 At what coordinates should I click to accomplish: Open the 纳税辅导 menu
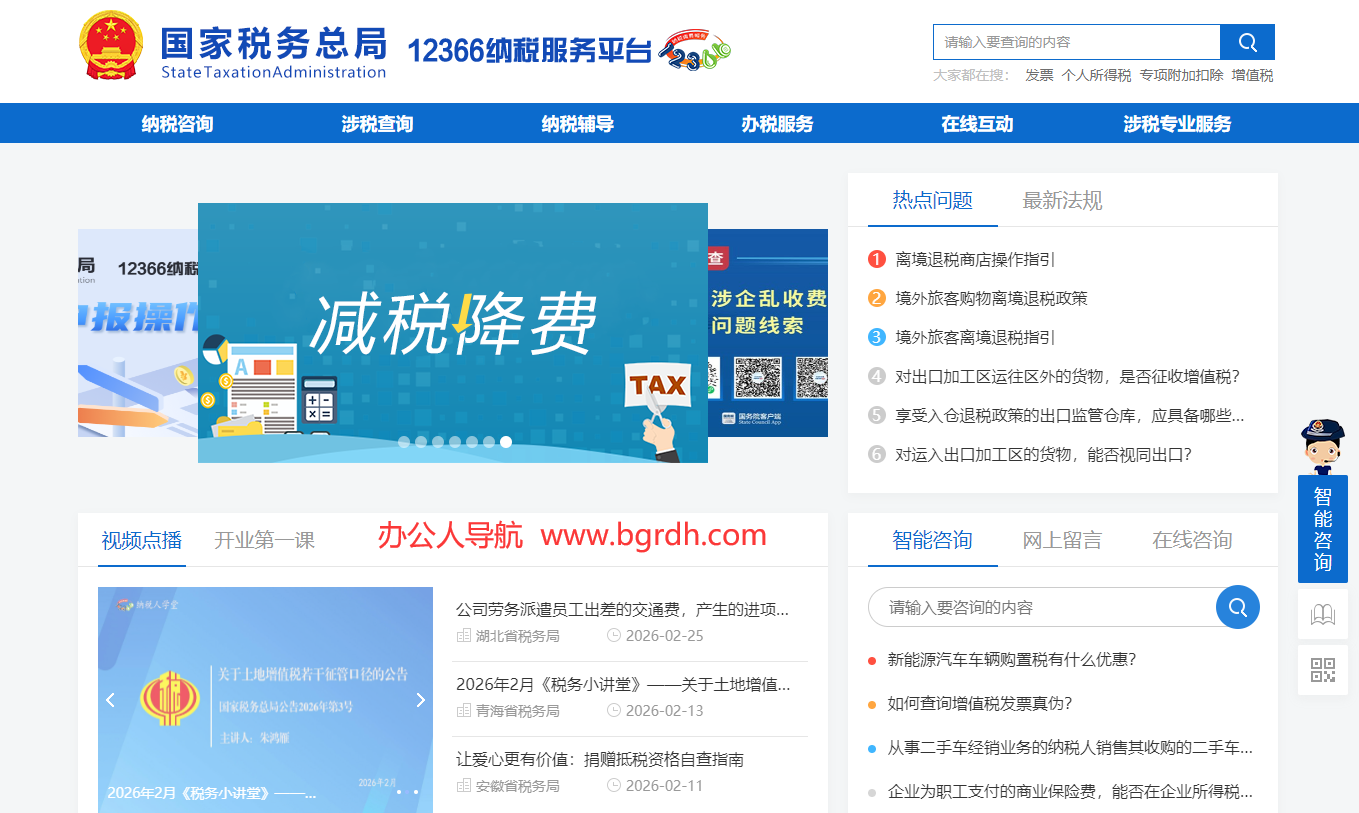click(x=577, y=124)
